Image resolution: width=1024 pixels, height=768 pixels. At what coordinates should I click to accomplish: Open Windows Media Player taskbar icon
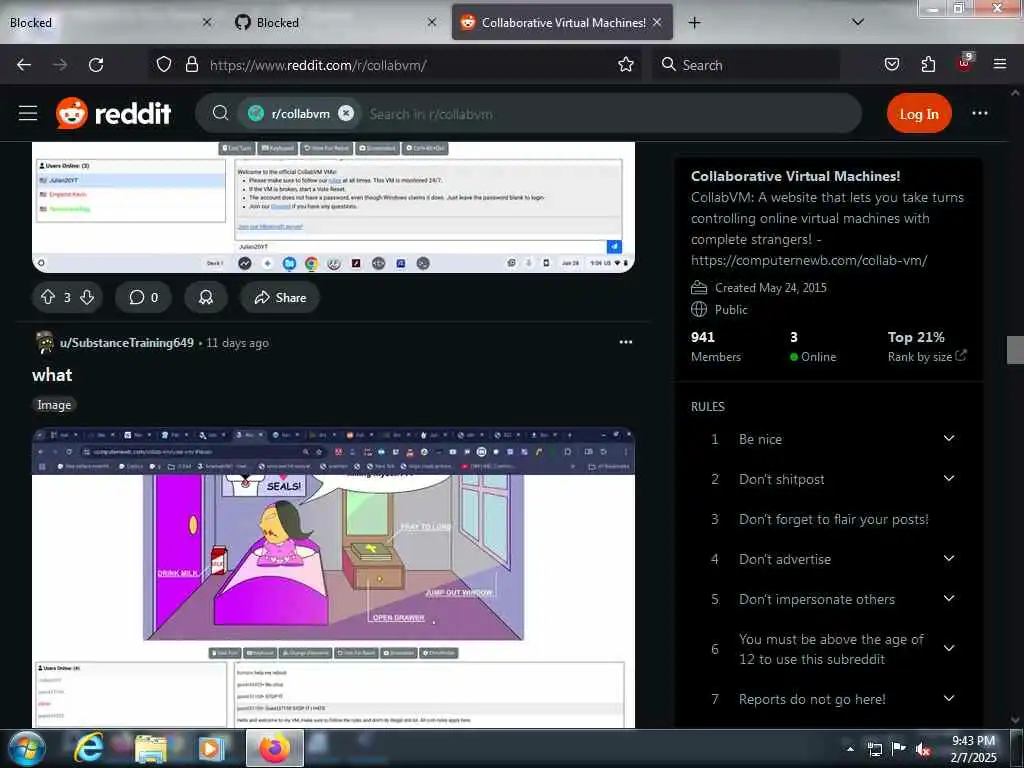click(x=210, y=748)
